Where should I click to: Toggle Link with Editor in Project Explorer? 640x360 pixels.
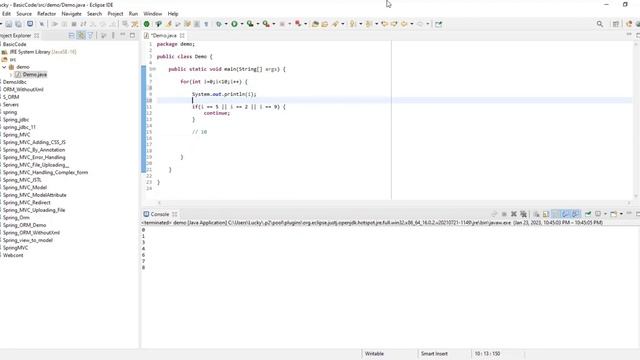[81, 36]
